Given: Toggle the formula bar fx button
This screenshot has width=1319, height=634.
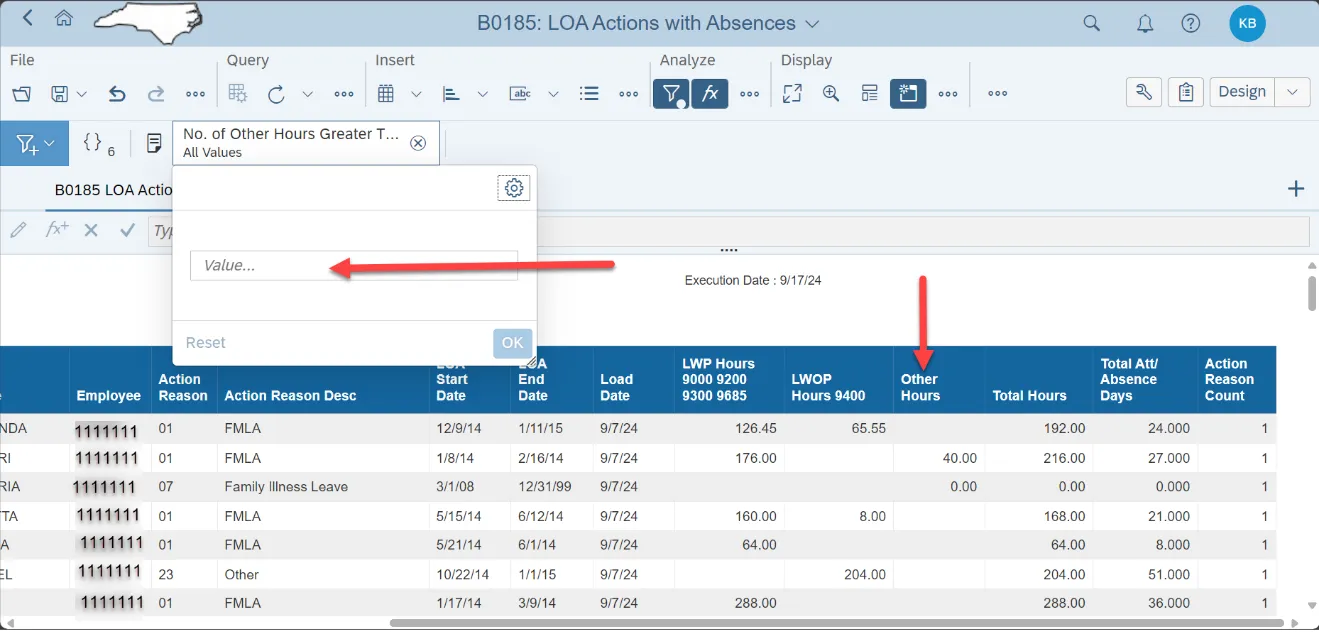Looking at the screenshot, I should (x=710, y=94).
